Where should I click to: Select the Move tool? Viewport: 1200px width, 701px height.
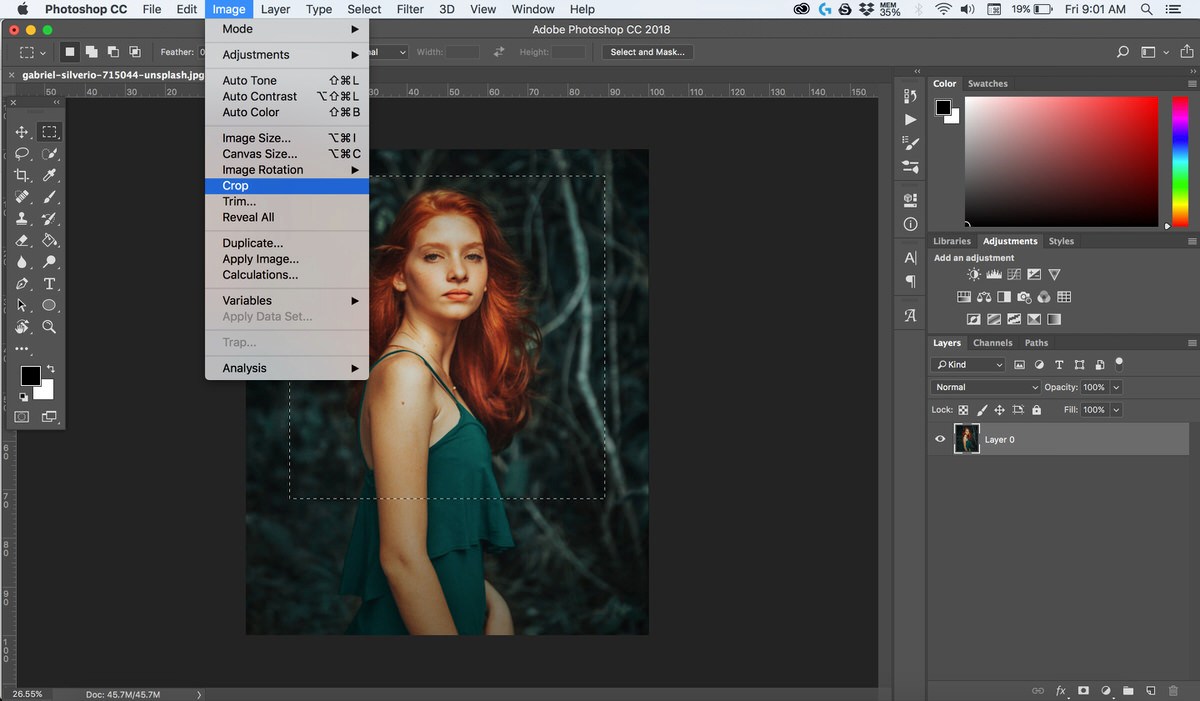(21, 132)
